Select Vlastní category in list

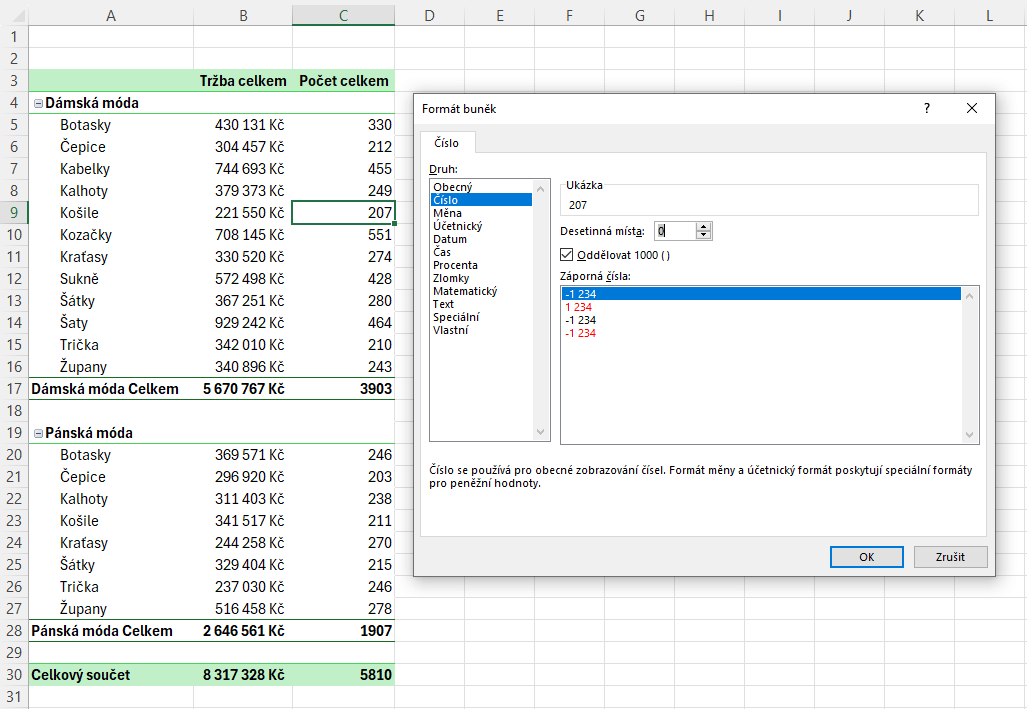449,330
